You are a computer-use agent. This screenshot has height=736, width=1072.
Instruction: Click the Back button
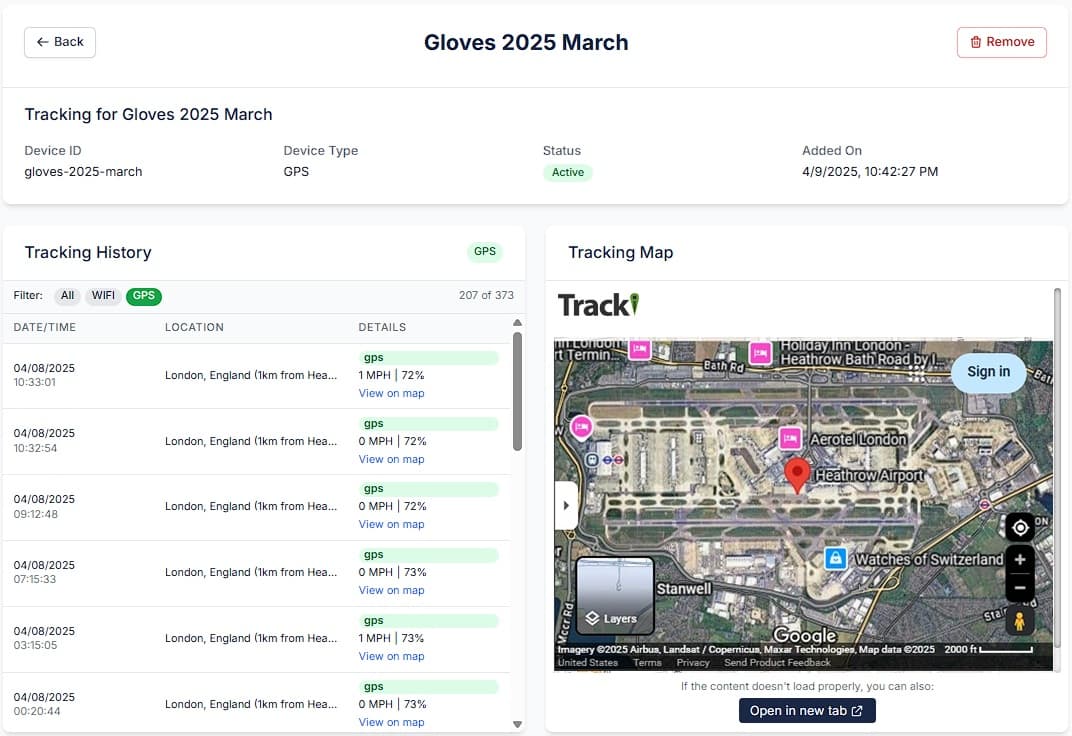tap(60, 42)
